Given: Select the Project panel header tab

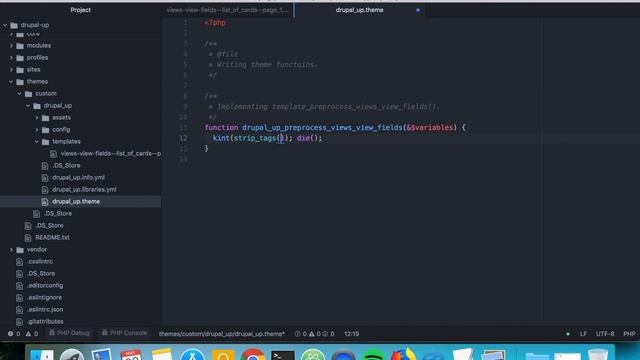Looking at the screenshot, I should click(80, 10).
